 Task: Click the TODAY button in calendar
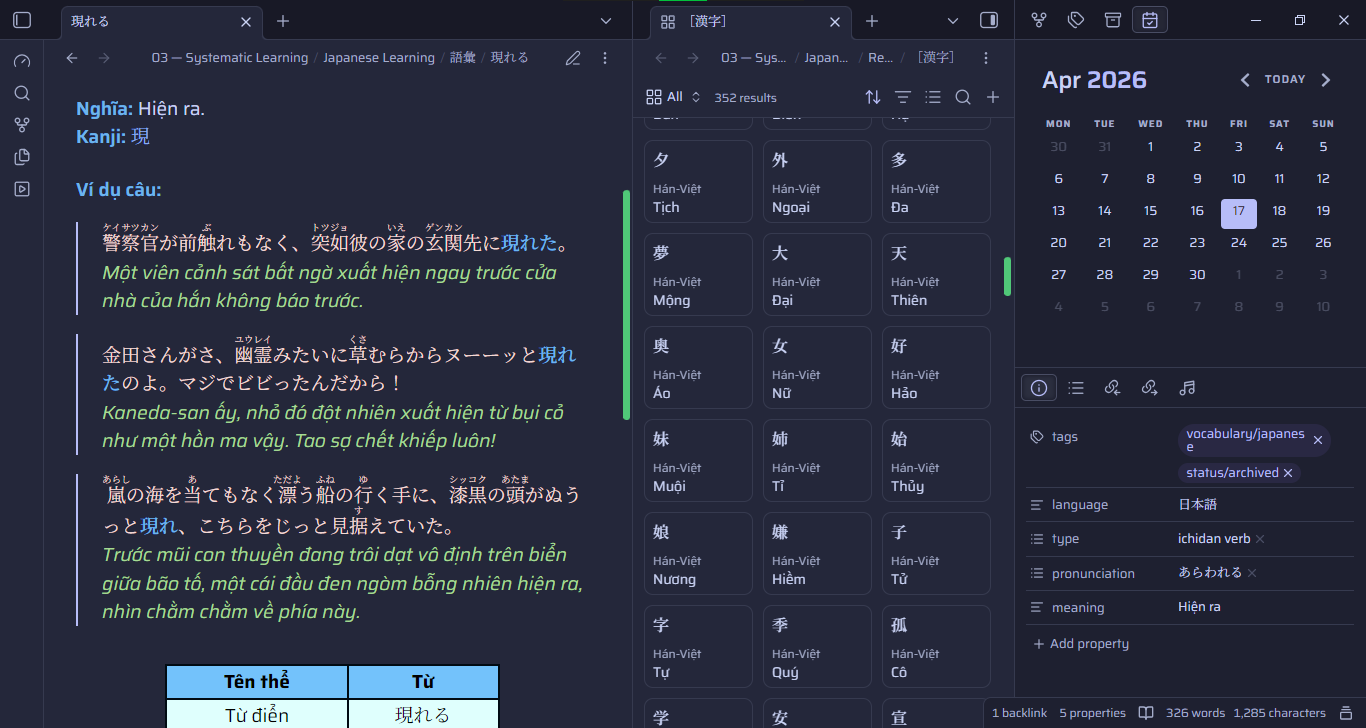[1285, 79]
